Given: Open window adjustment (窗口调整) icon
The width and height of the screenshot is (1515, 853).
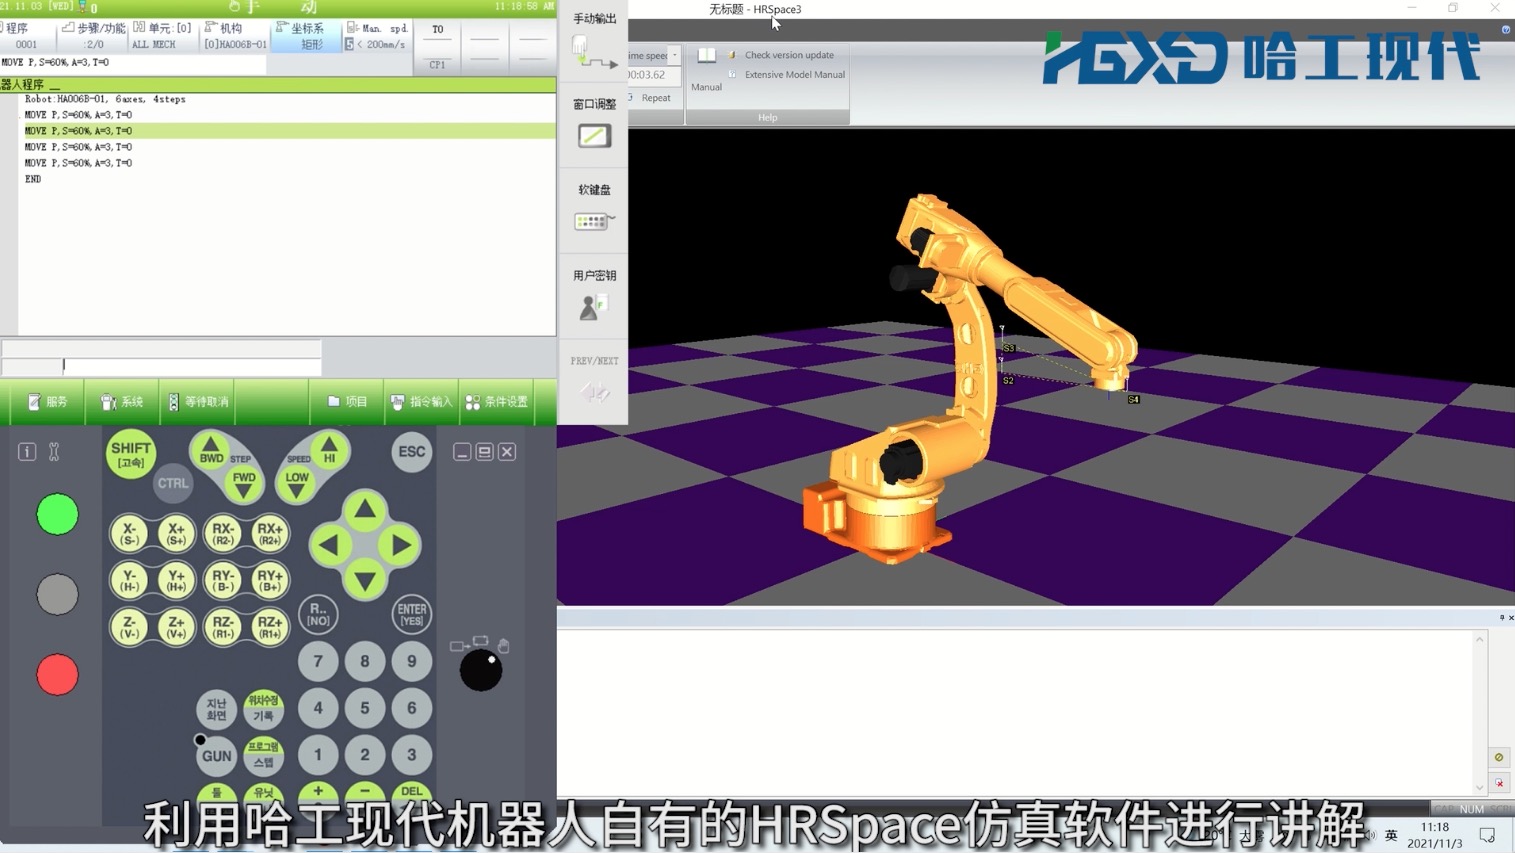Looking at the screenshot, I should [594, 136].
